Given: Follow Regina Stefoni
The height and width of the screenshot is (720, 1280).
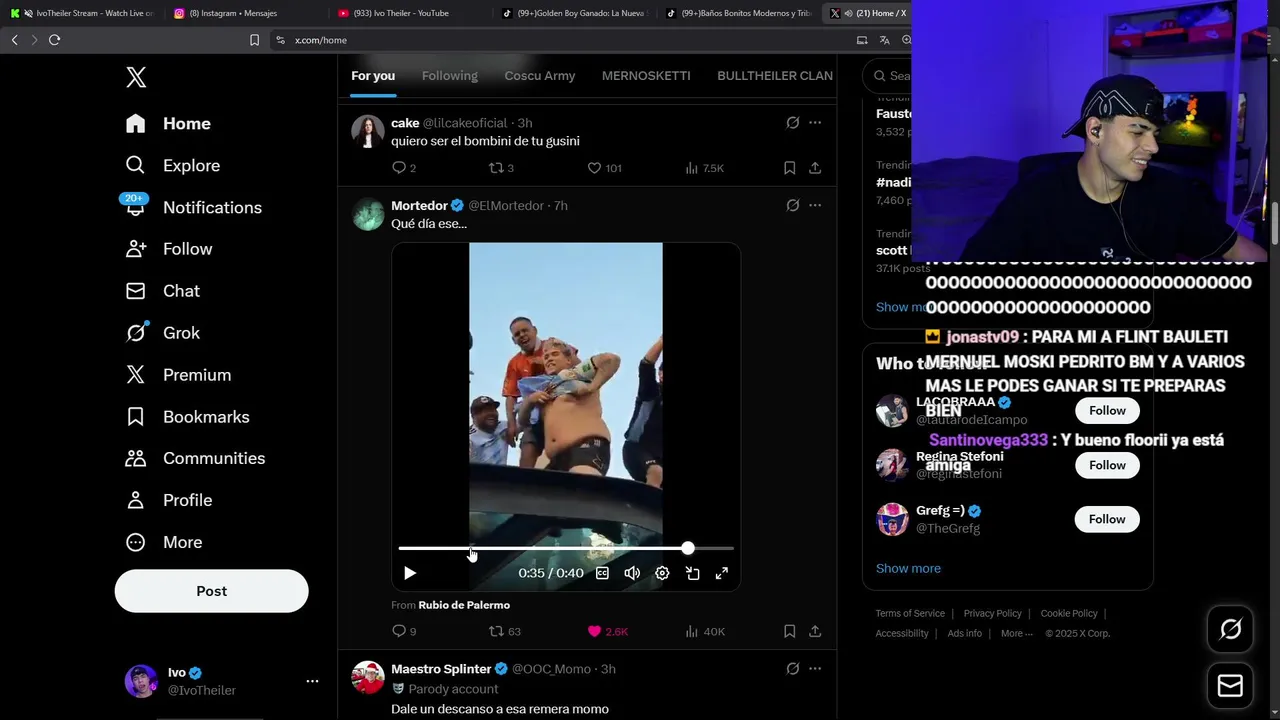Looking at the screenshot, I should pos(1107,465).
